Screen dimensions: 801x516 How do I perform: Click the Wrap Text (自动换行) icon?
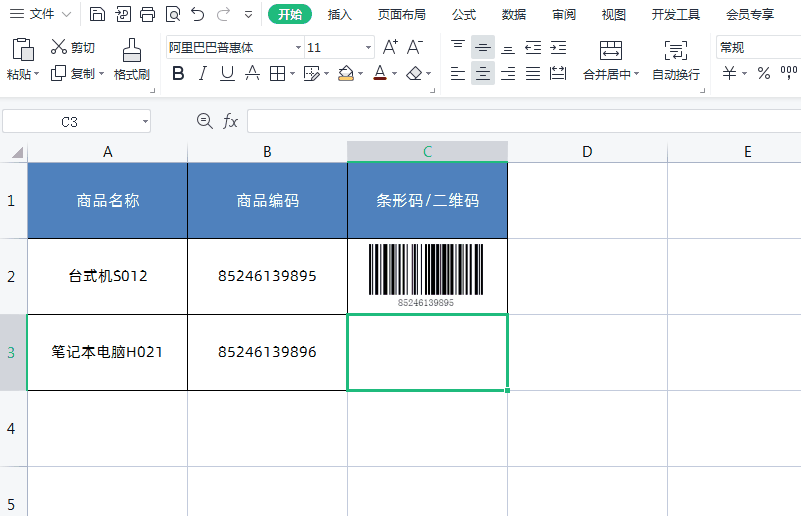tap(675, 51)
